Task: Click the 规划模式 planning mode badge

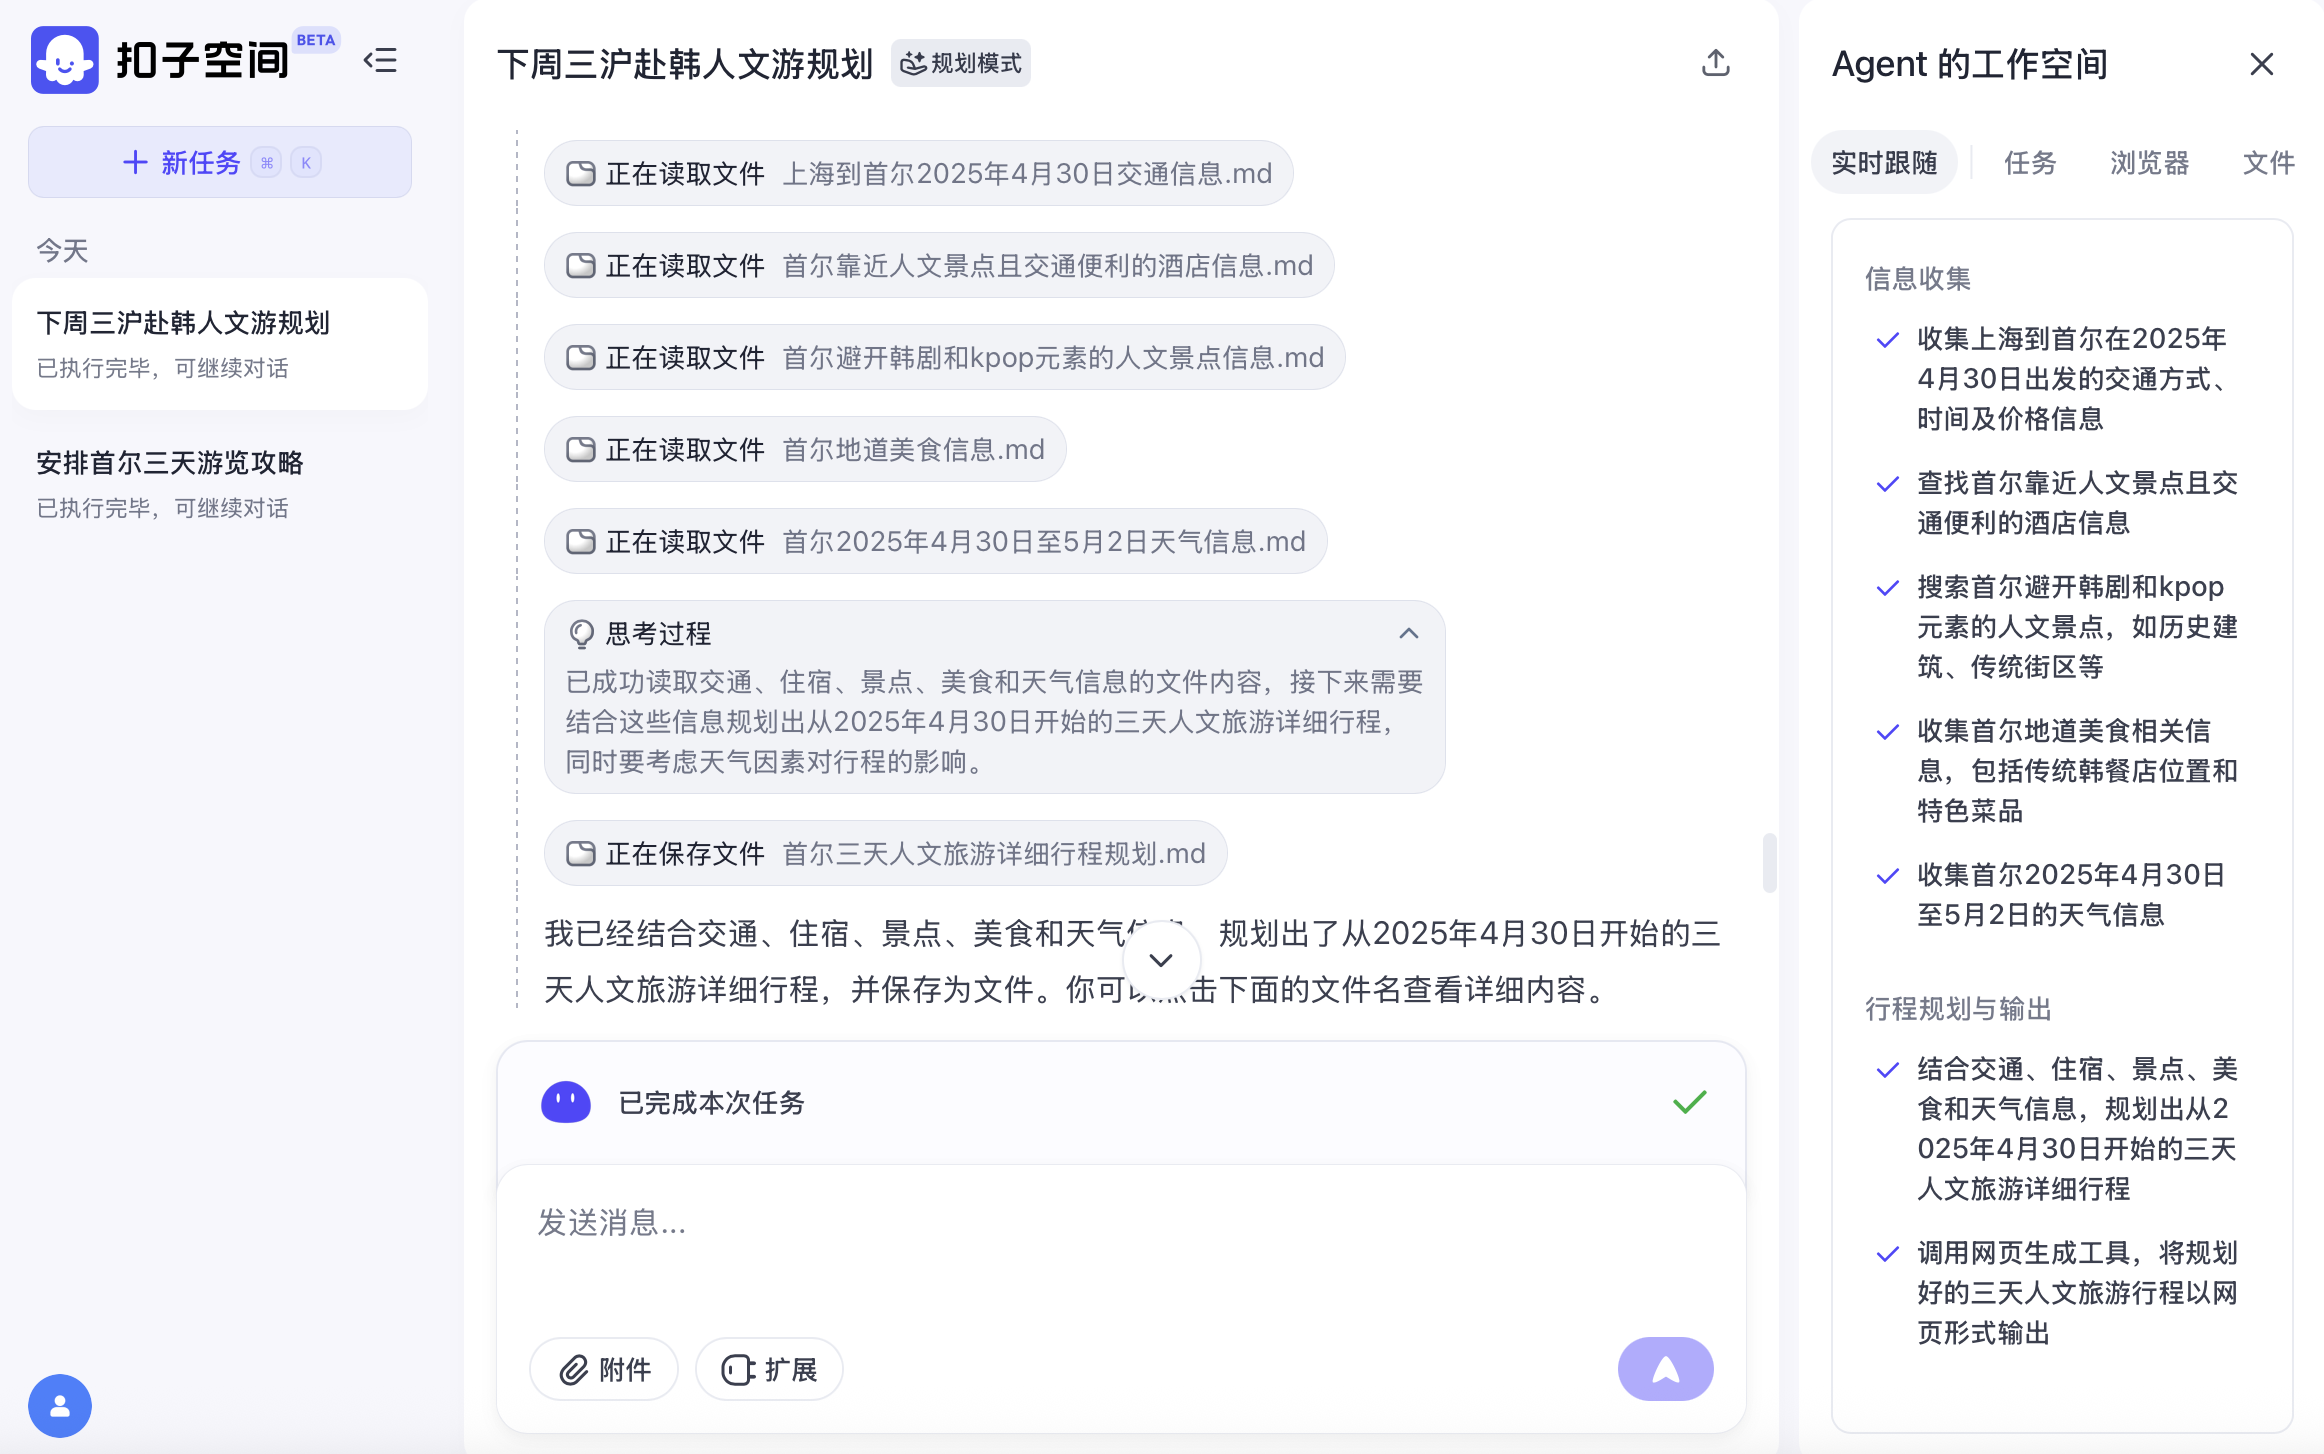Action: [x=961, y=64]
